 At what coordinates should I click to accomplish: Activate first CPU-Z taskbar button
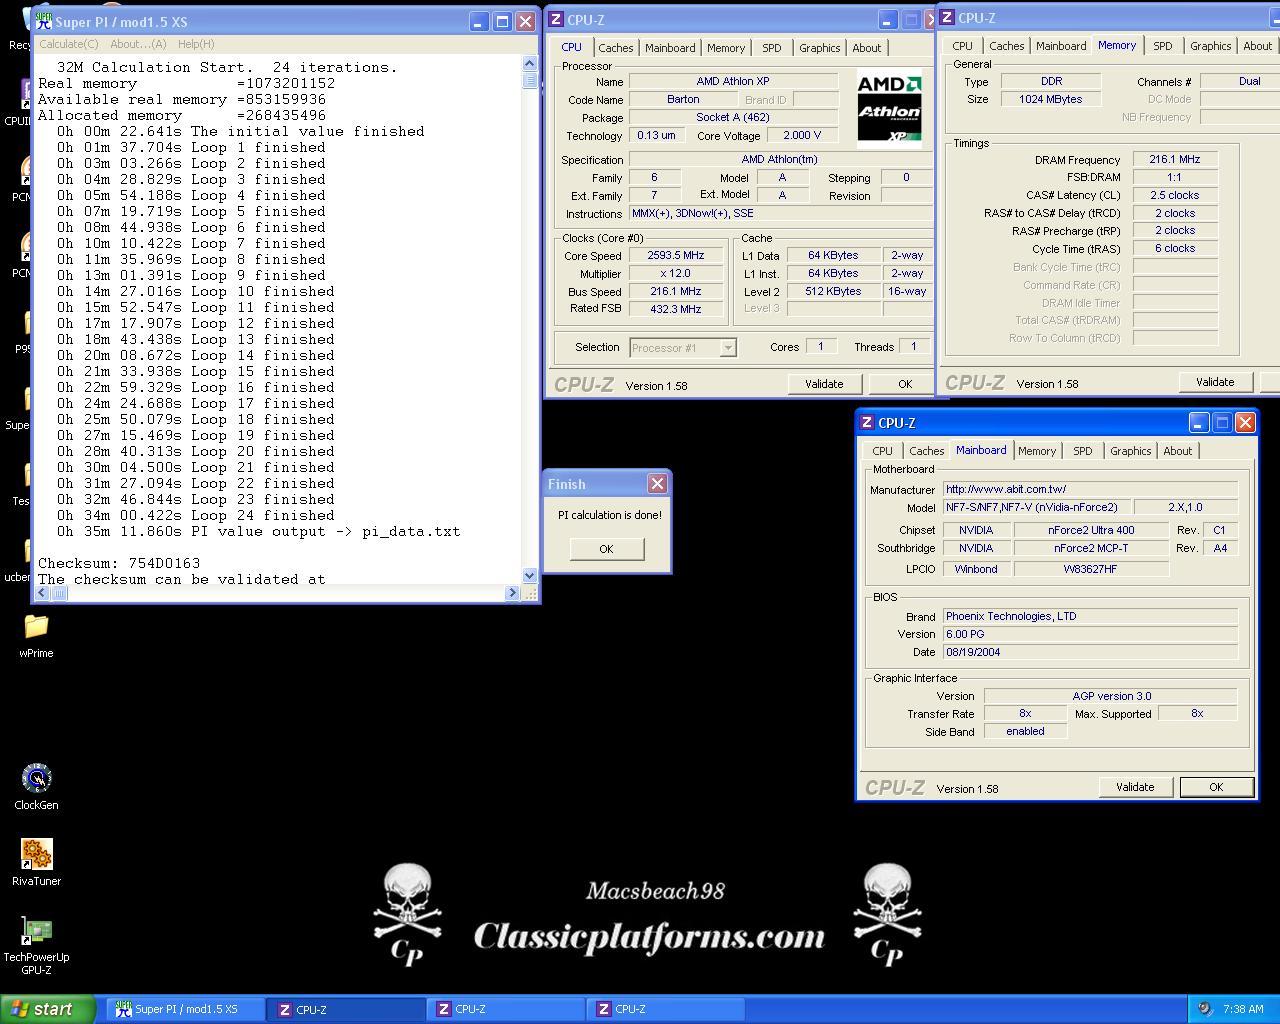(348, 1009)
